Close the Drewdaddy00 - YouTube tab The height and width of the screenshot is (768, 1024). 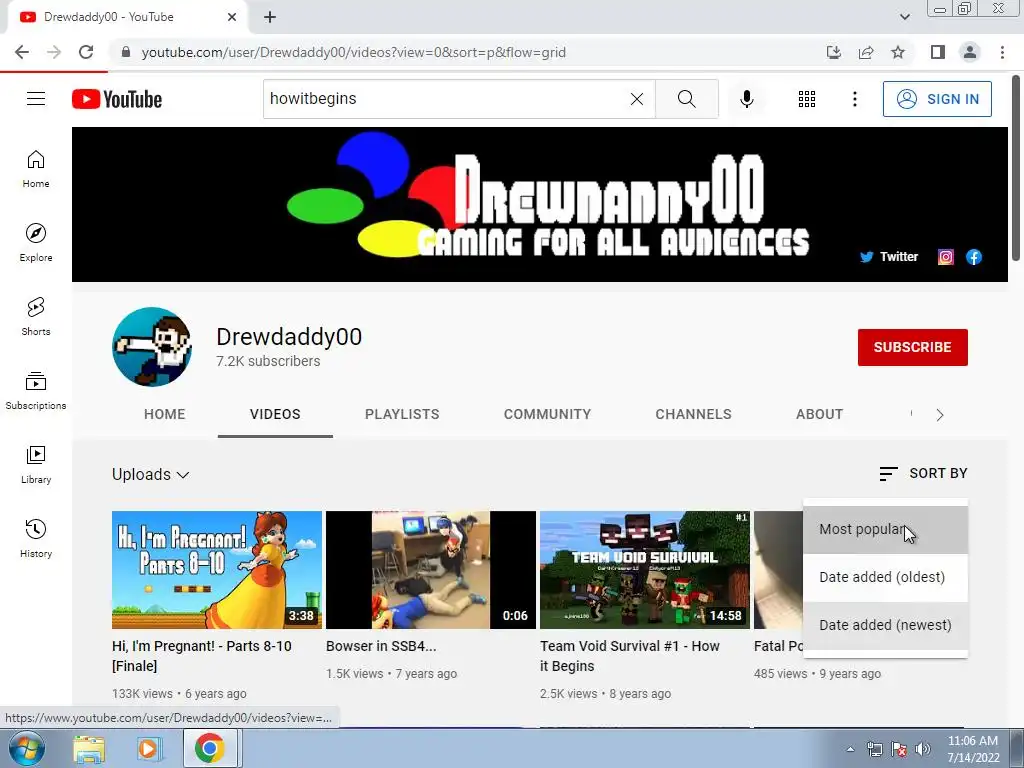click(x=232, y=17)
